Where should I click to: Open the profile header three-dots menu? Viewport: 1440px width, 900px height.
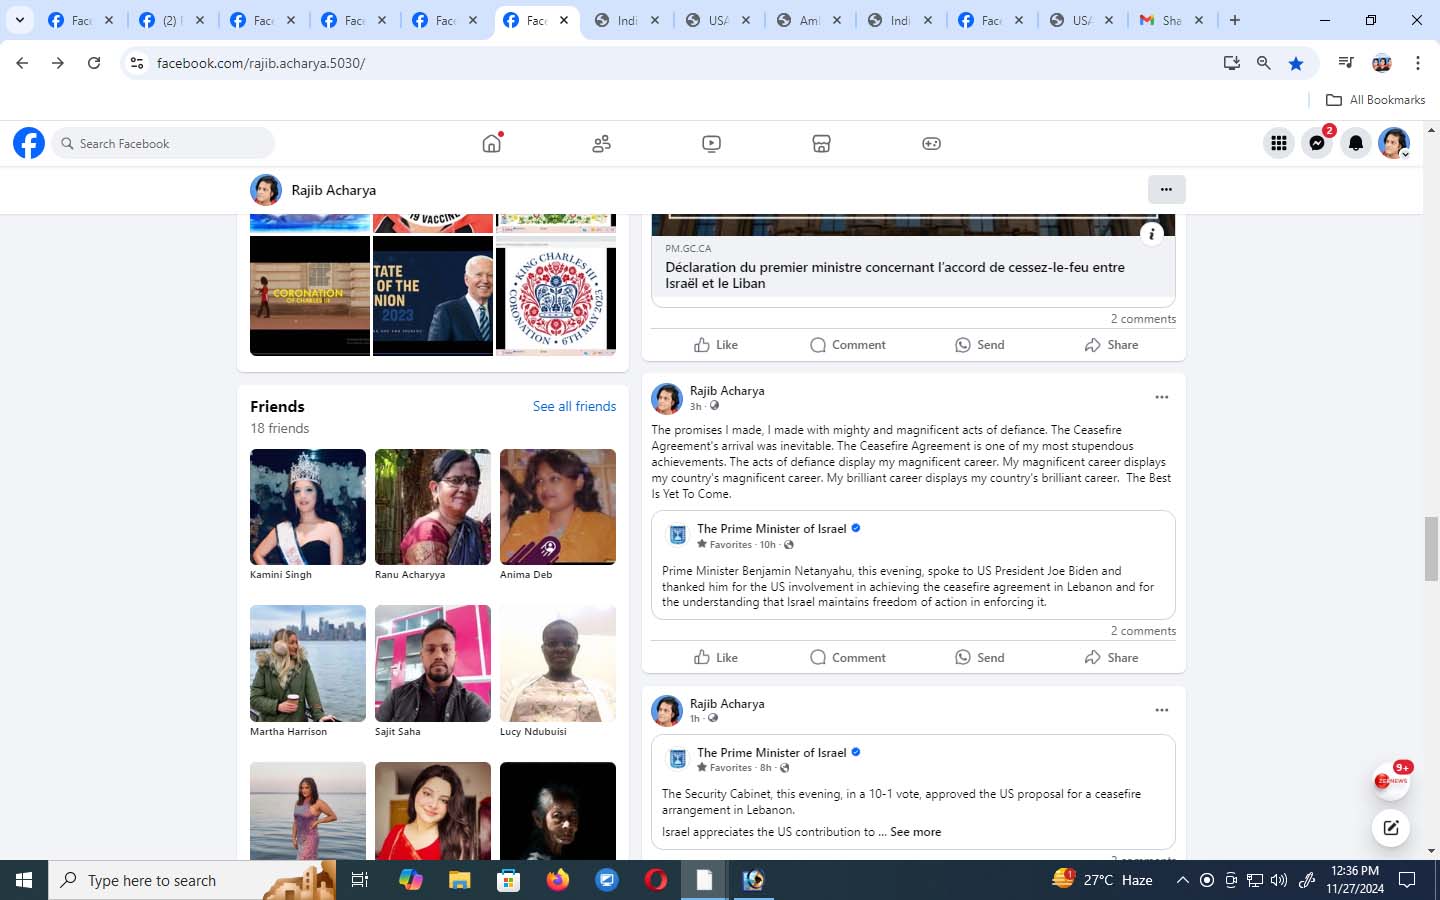[x=1166, y=189]
